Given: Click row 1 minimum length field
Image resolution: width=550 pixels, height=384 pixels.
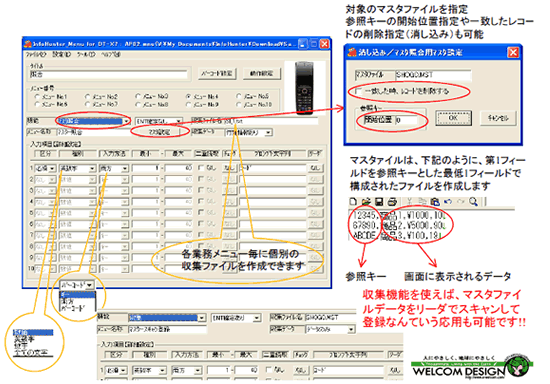Looking at the screenshot, I should tap(146, 169).
